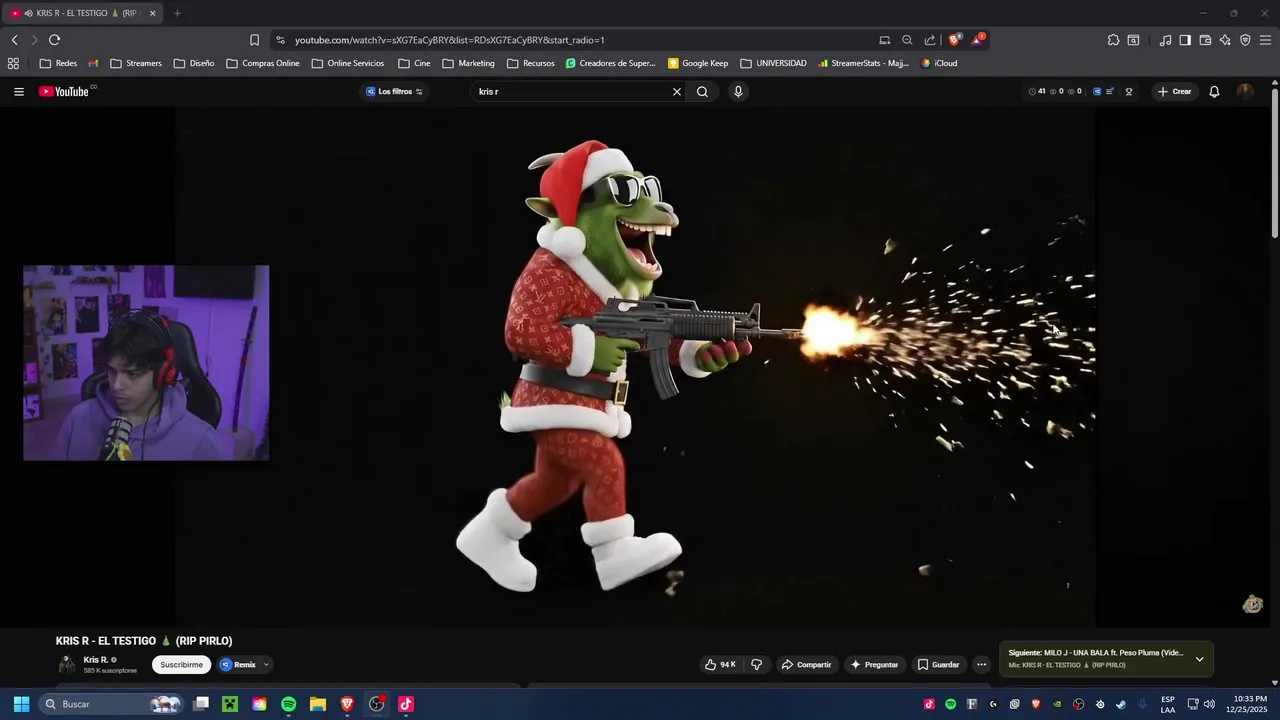Bookmark this page in address bar
The height and width of the screenshot is (720, 1280).
[x=254, y=40]
